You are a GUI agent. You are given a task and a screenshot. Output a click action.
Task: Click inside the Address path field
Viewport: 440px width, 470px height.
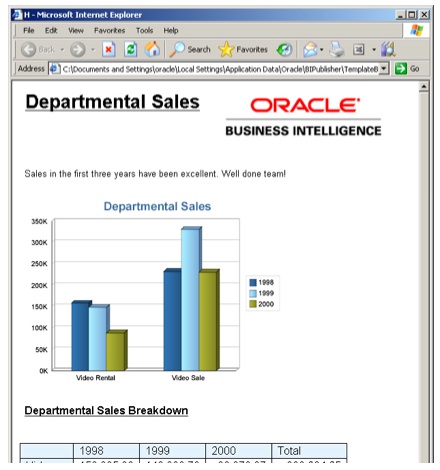pos(220,69)
